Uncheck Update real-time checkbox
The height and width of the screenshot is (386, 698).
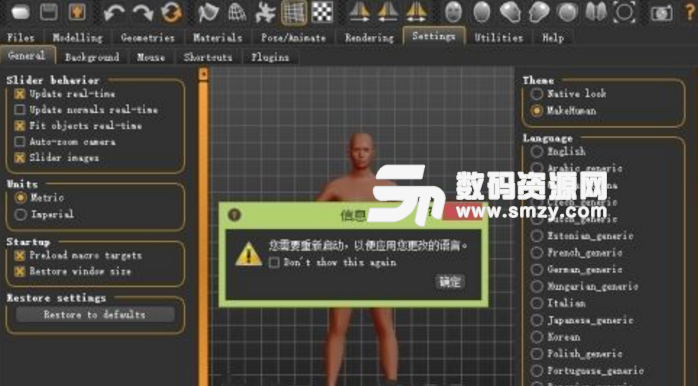coord(20,94)
